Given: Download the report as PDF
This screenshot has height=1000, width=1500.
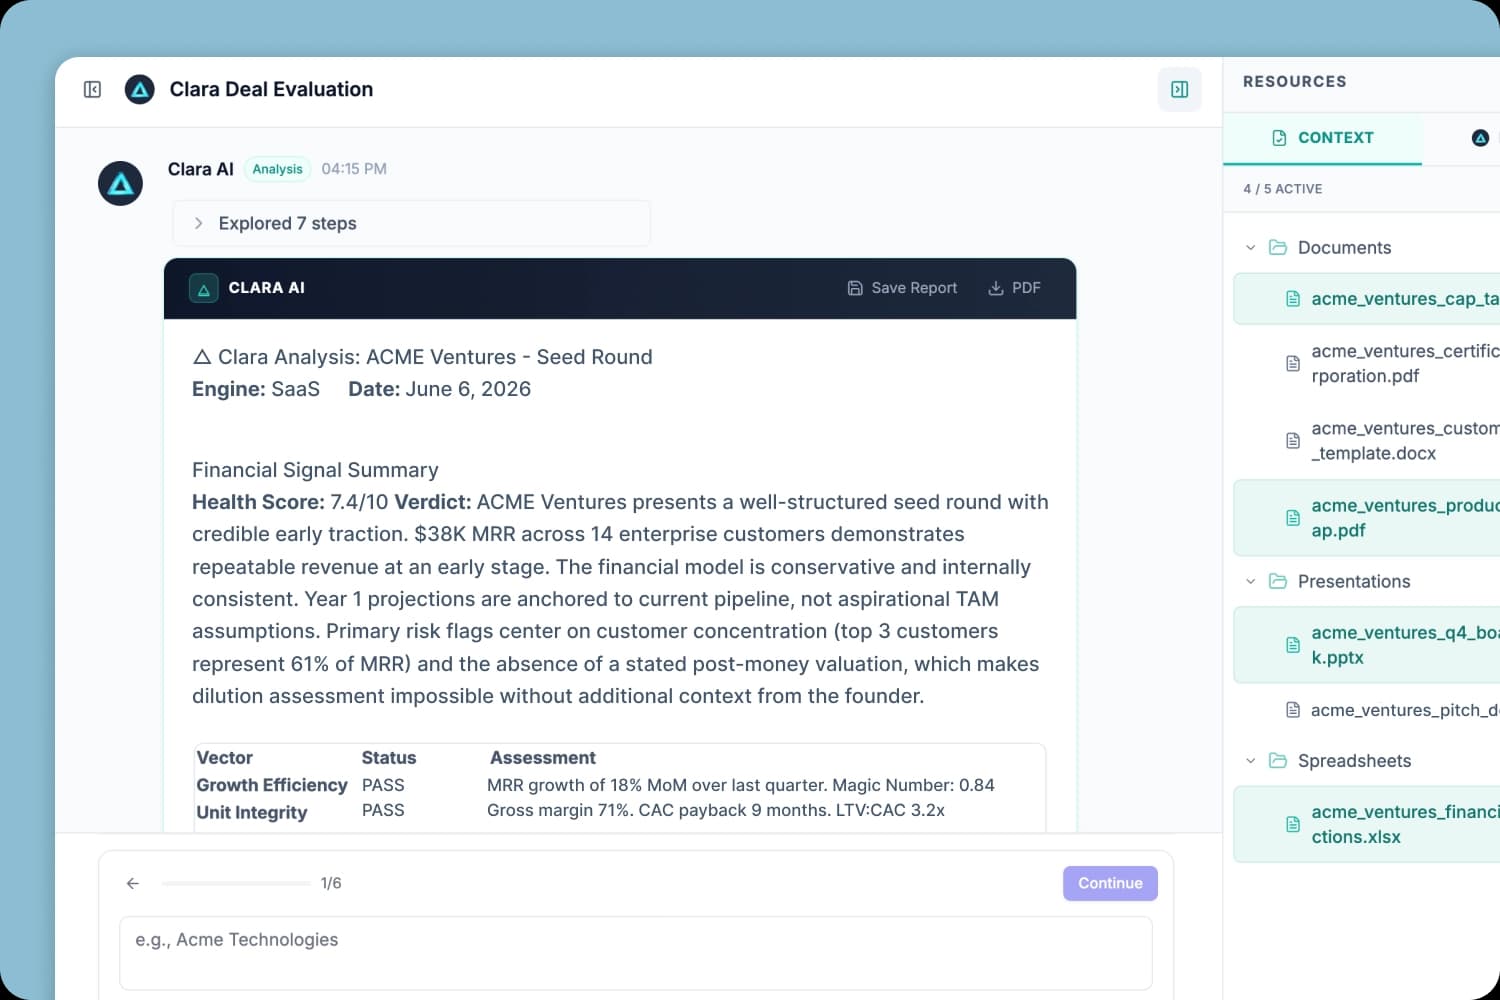Looking at the screenshot, I should tap(1015, 288).
